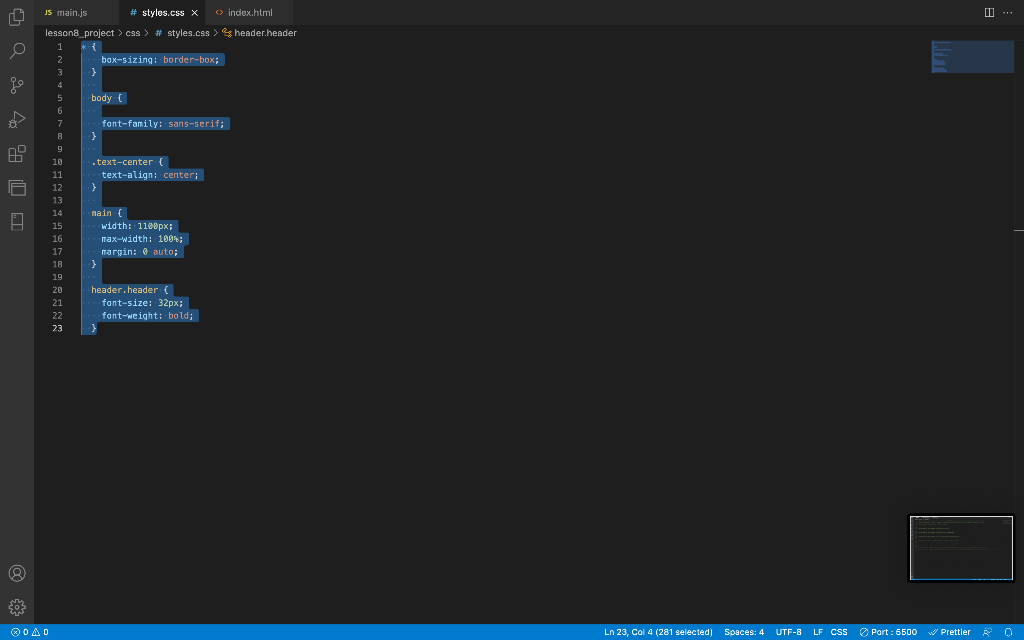1024x640 pixels.
Task: Click the errors and warnings status indicator
Action: point(26,632)
